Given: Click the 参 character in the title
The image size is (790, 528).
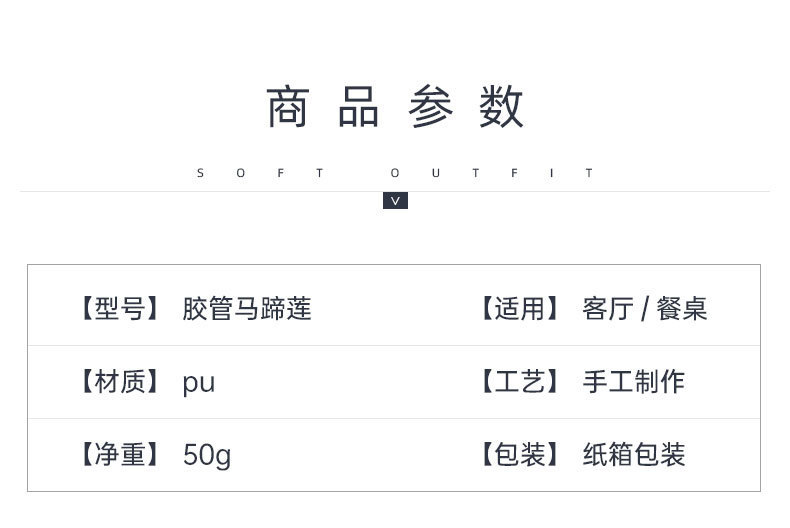Looking at the screenshot, I should pyautogui.click(x=431, y=107).
